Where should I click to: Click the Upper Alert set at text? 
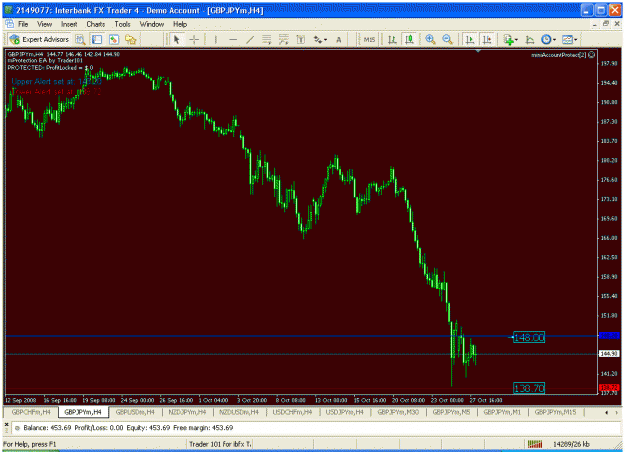(x=56, y=81)
